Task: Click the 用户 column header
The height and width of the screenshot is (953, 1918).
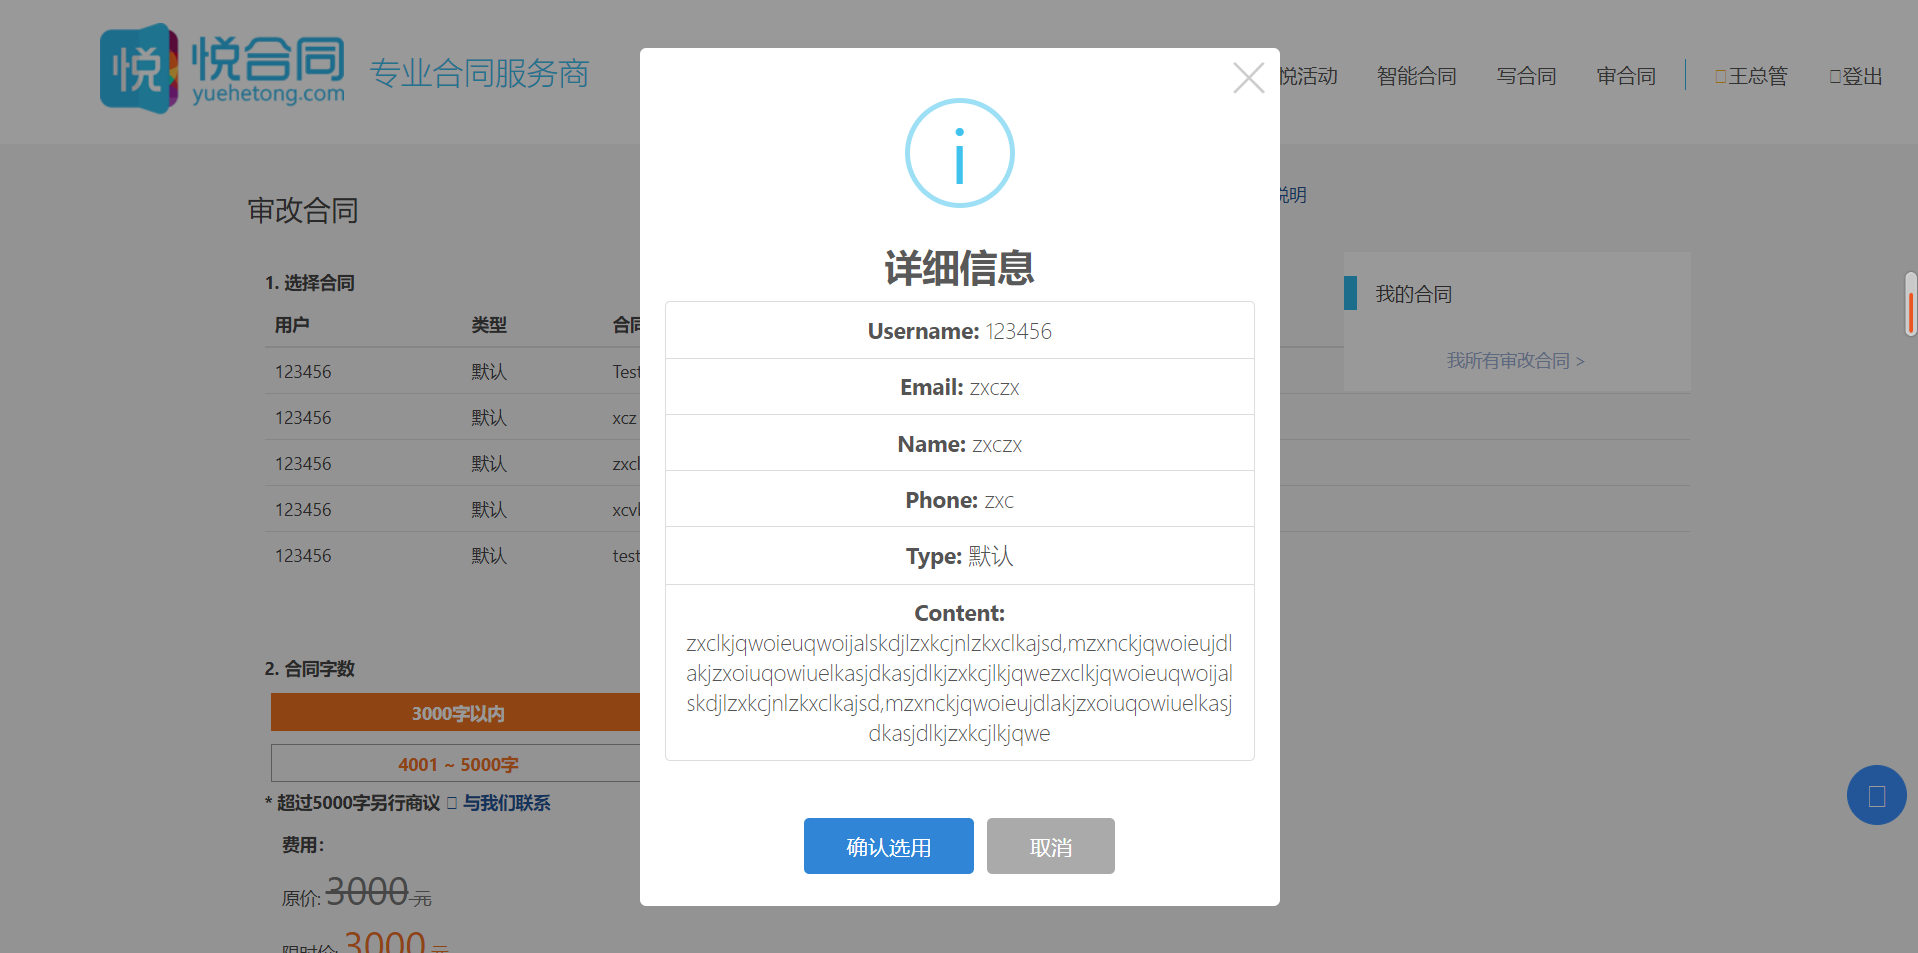Action: point(292,325)
